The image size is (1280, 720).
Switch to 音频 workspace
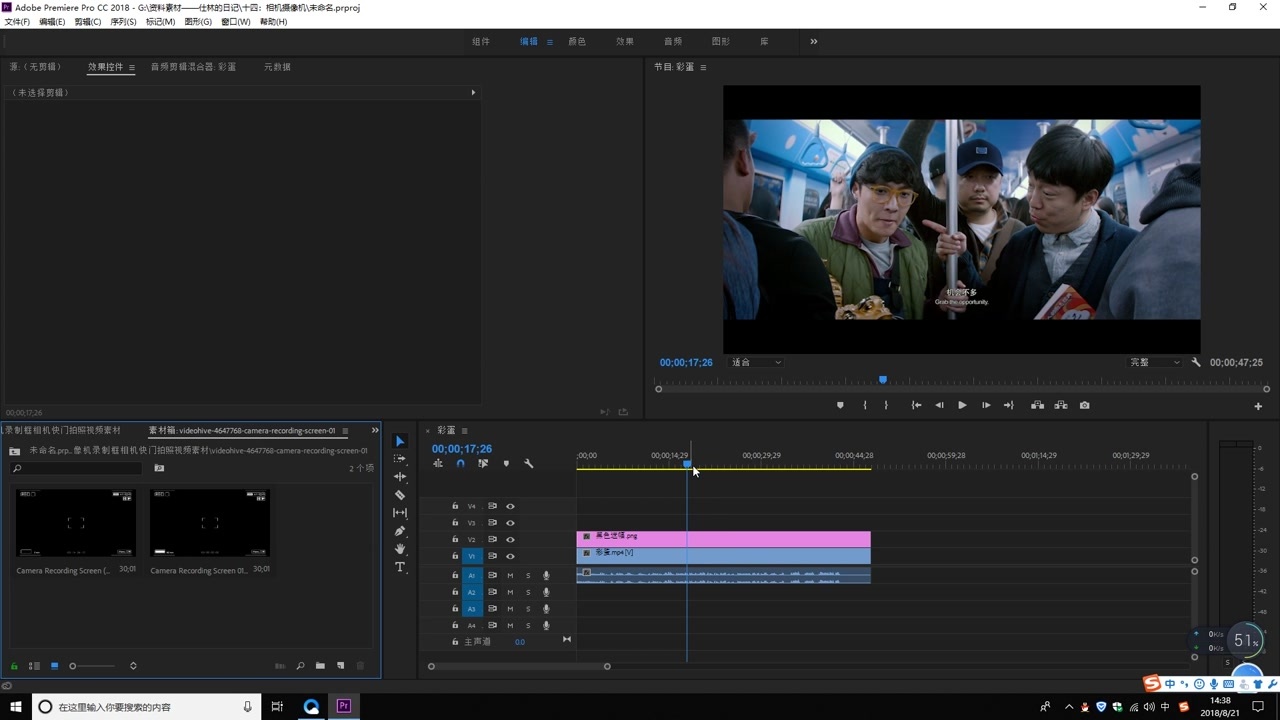click(673, 41)
